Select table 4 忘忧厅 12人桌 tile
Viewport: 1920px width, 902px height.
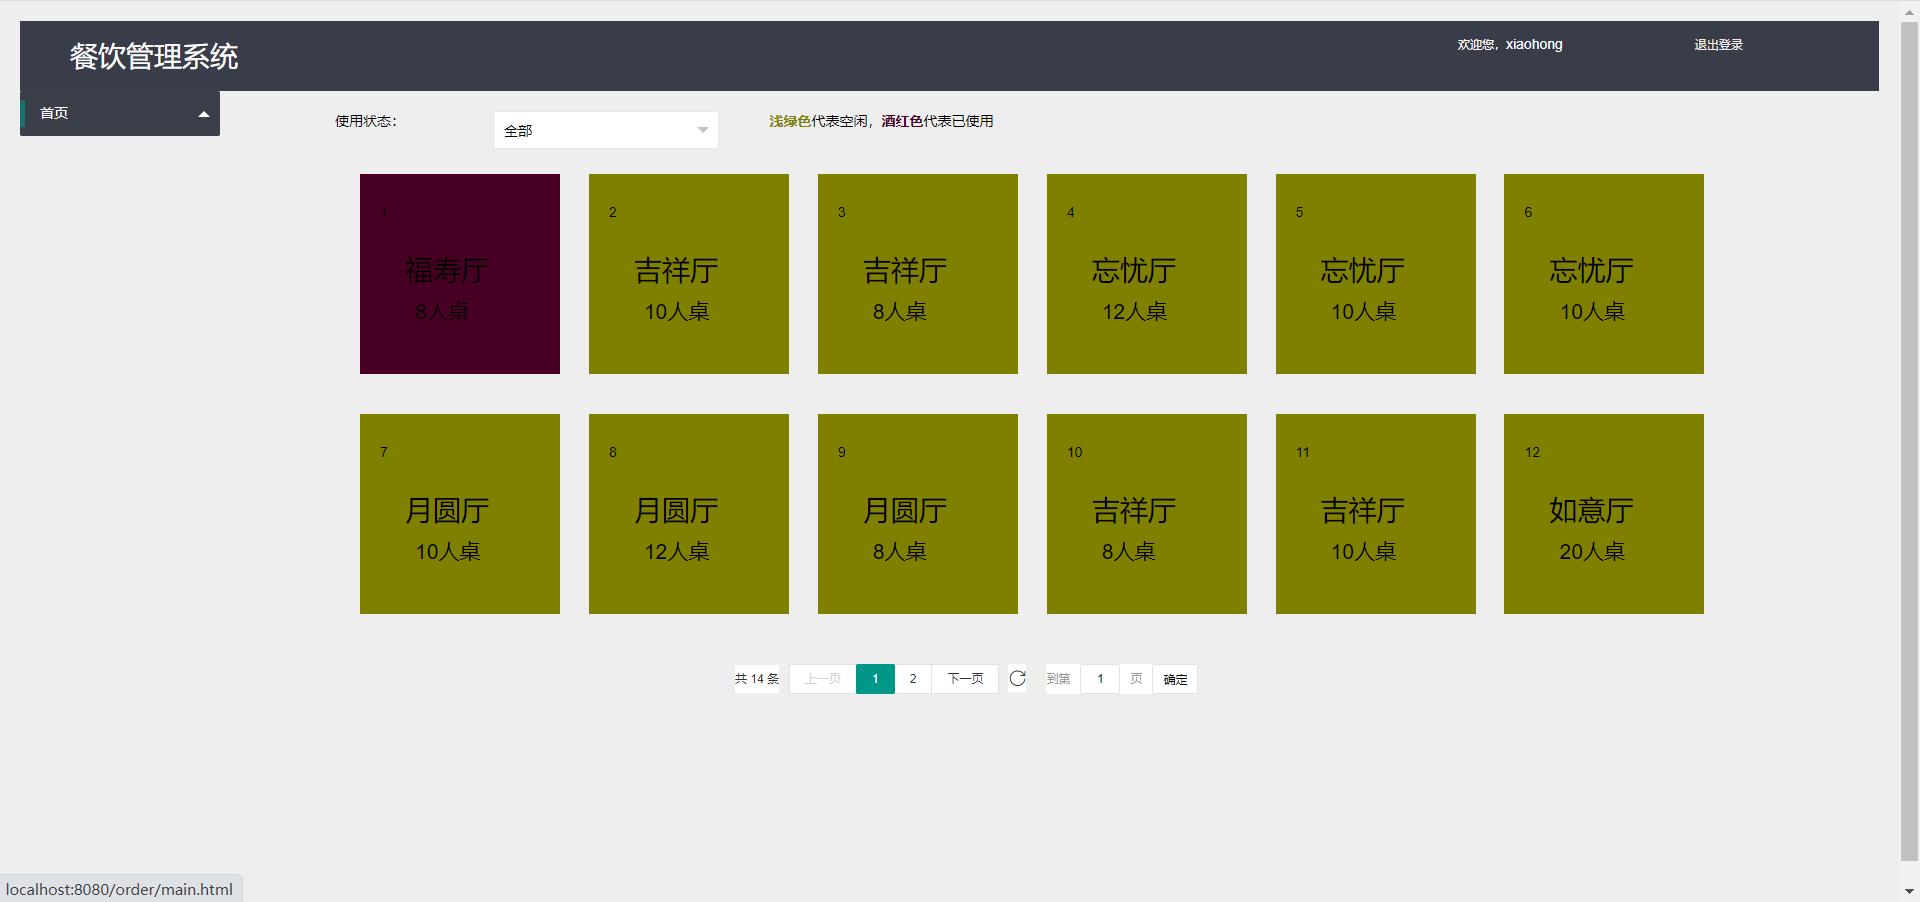pyautogui.click(x=1146, y=274)
